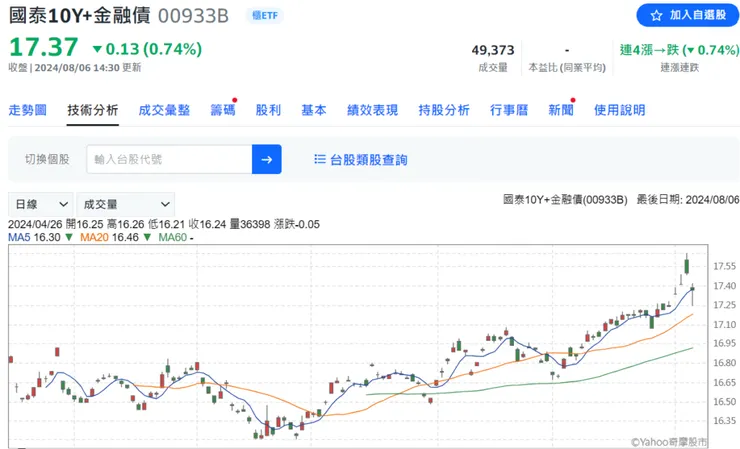
Task: Click the 國泰10Y+金融債 title
Action: pyautogui.click(x=80, y=16)
